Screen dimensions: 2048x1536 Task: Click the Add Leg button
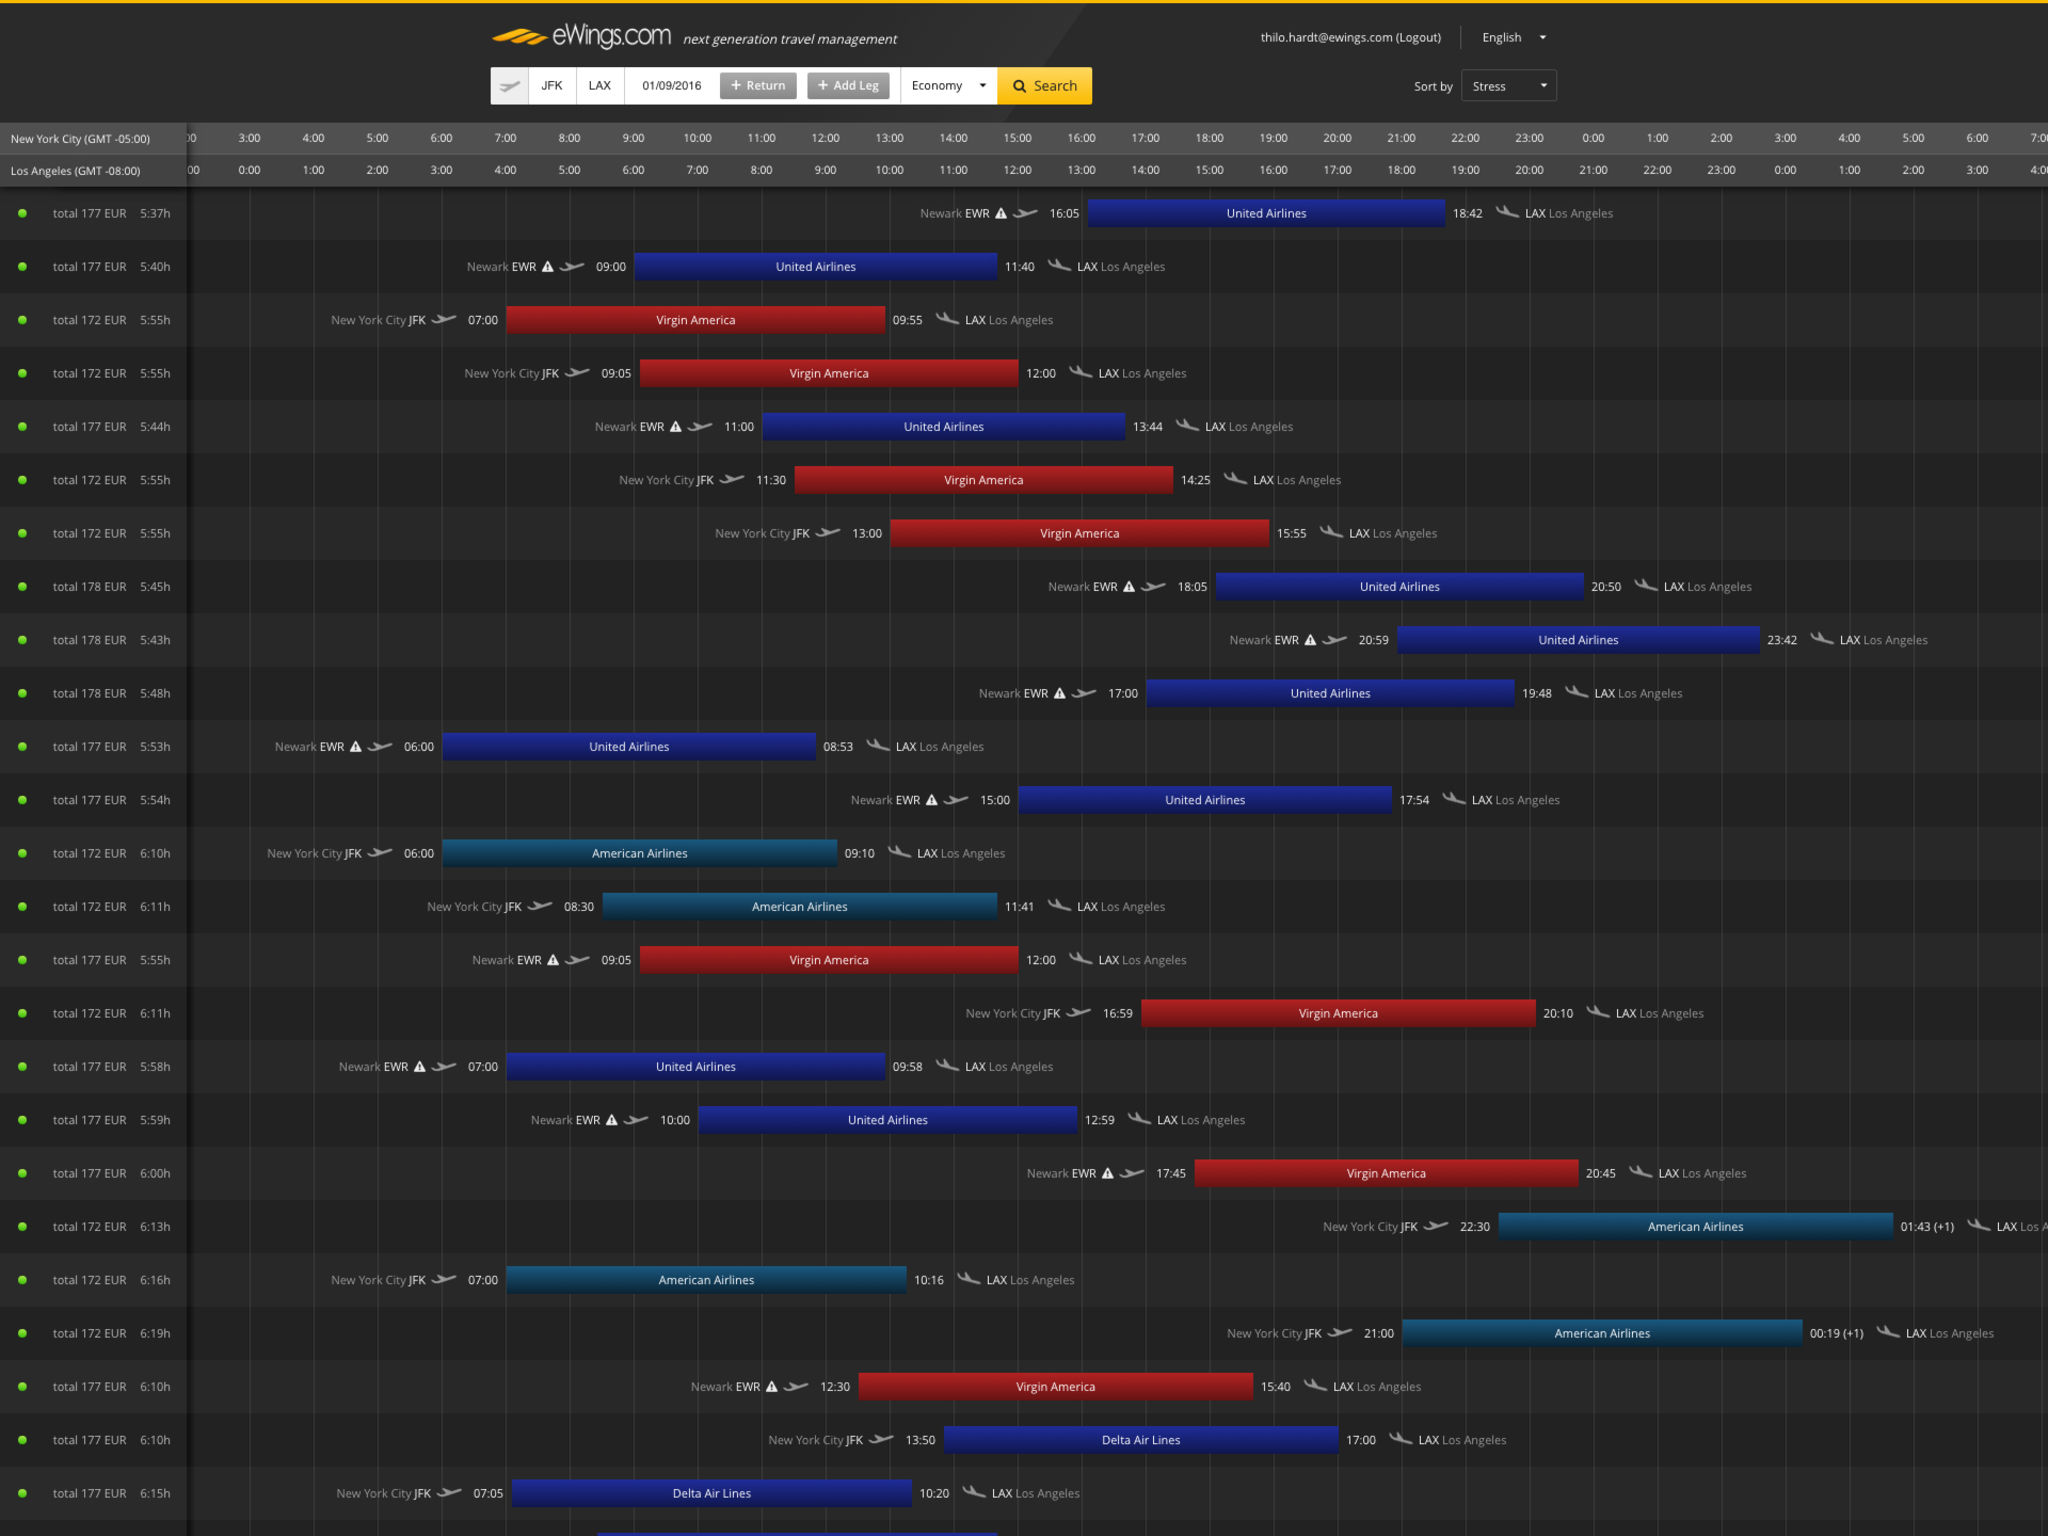tap(848, 86)
